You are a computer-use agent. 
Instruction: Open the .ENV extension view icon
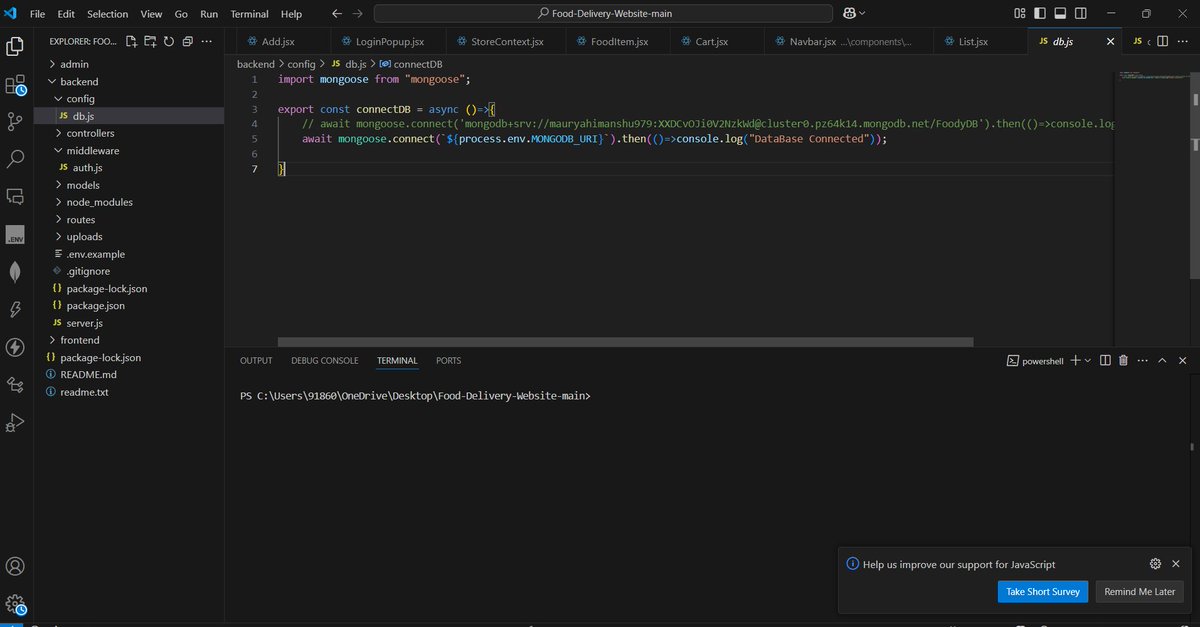[15, 234]
